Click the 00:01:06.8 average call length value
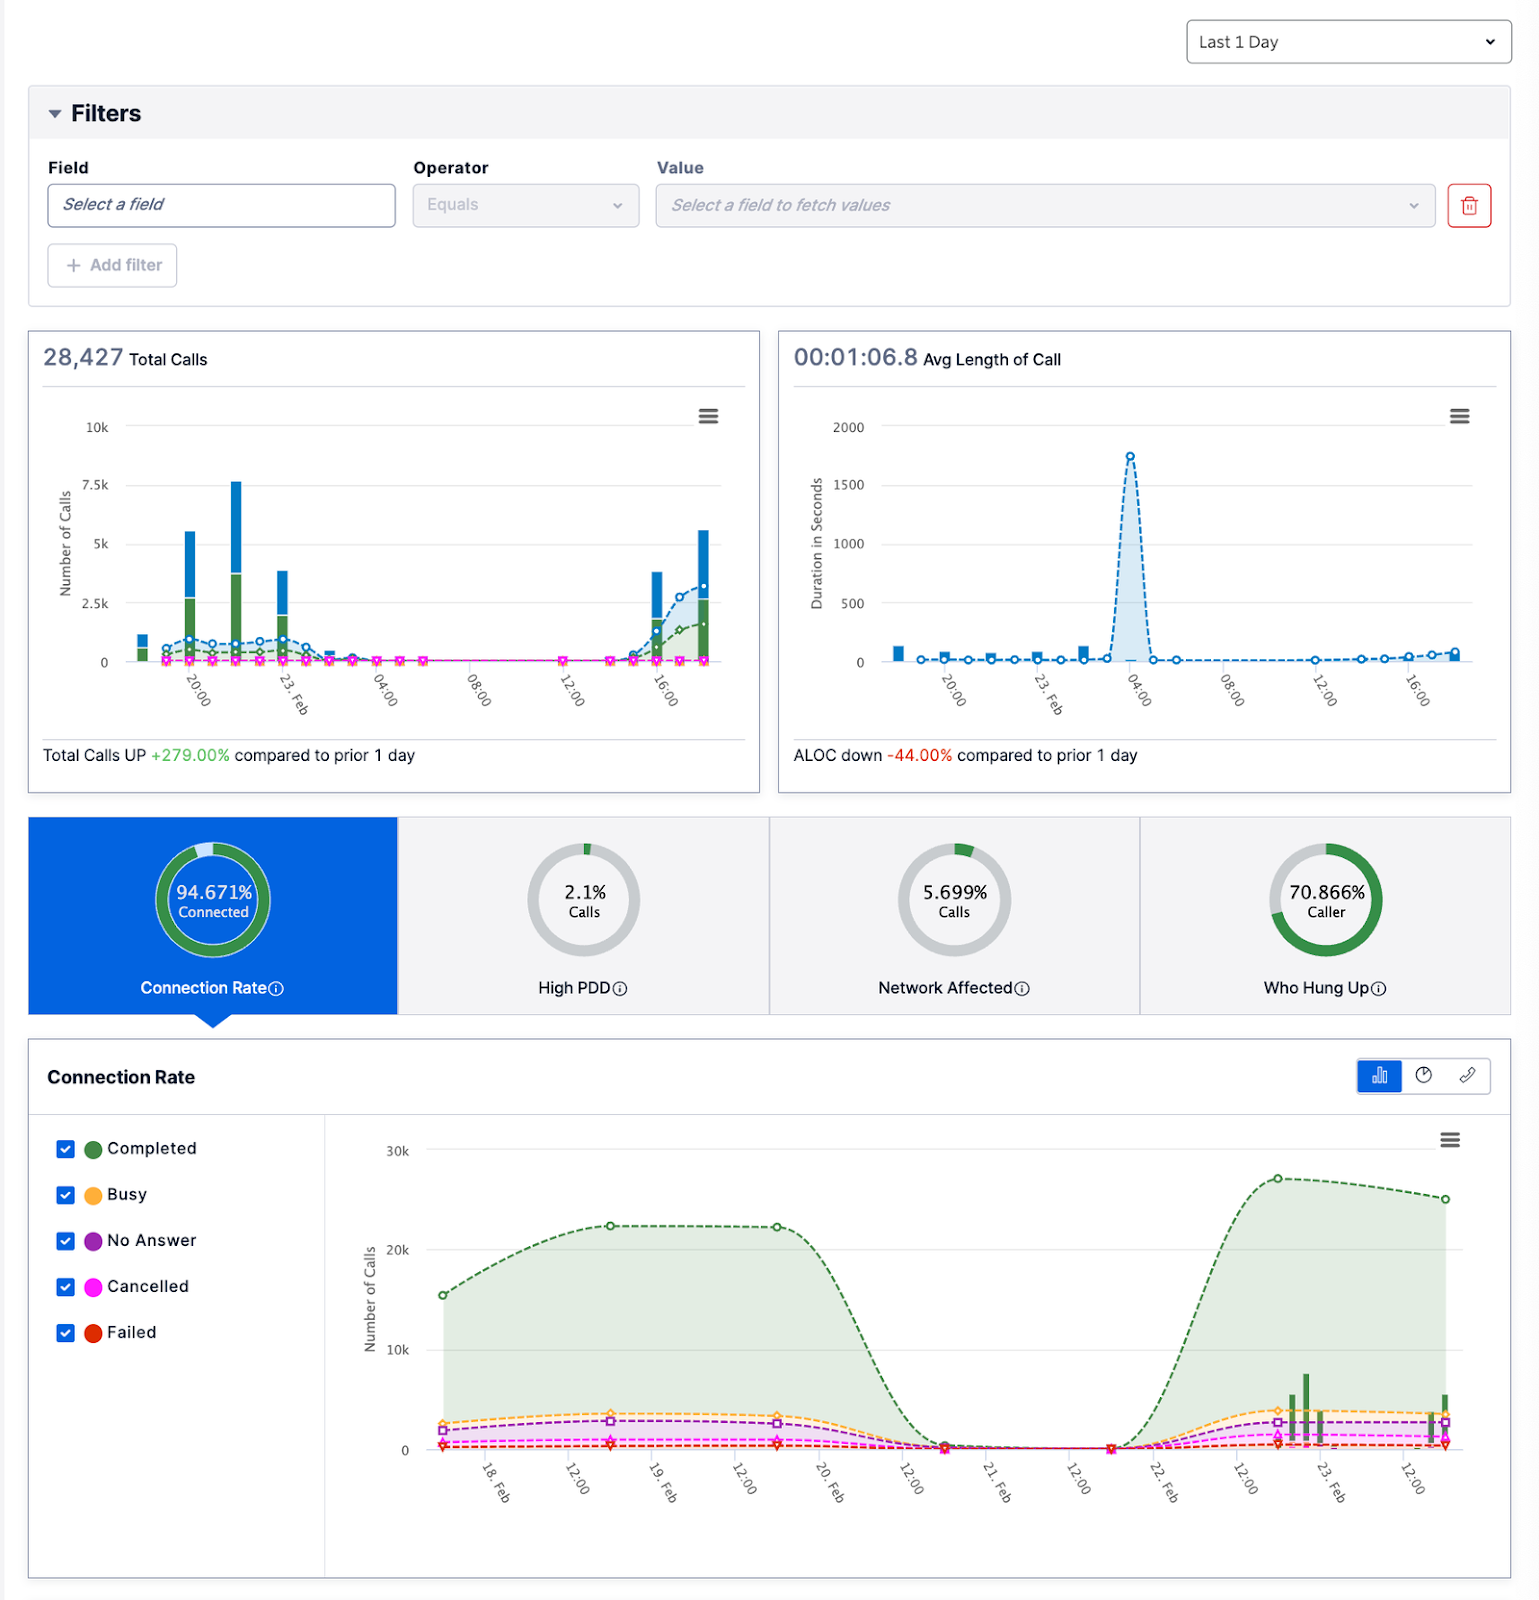This screenshot has height=1600, width=1539. (x=855, y=358)
